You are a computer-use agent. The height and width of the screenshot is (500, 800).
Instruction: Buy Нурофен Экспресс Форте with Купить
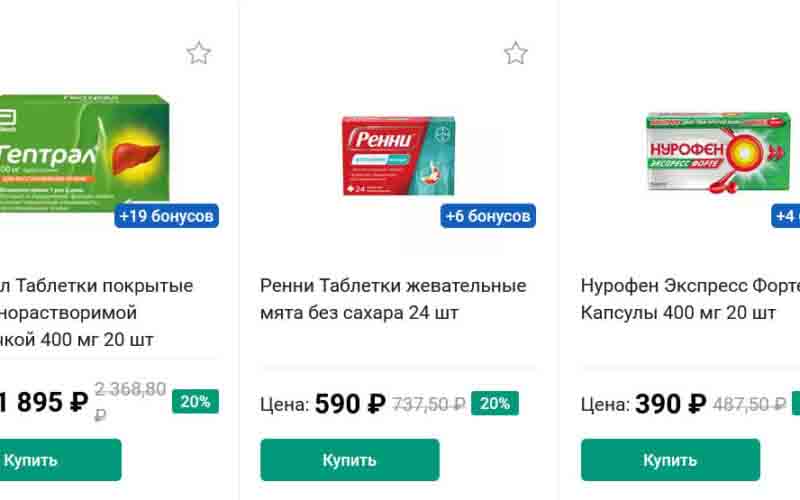tap(670, 460)
